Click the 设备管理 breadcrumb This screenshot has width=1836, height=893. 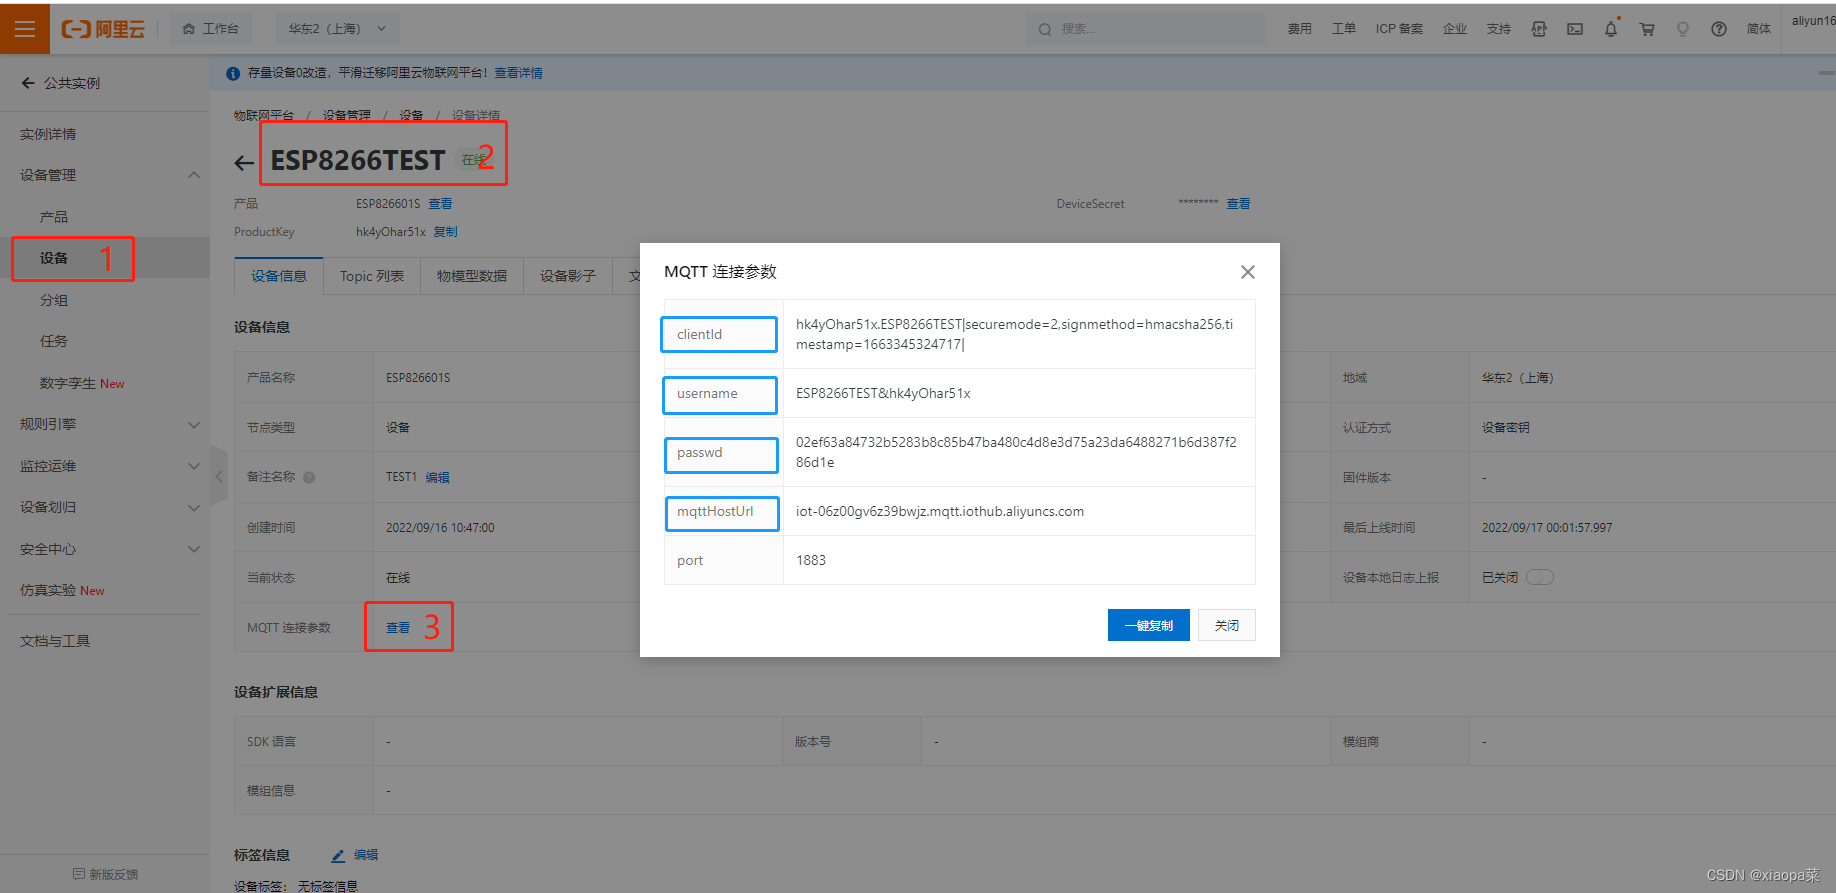click(346, 115)
